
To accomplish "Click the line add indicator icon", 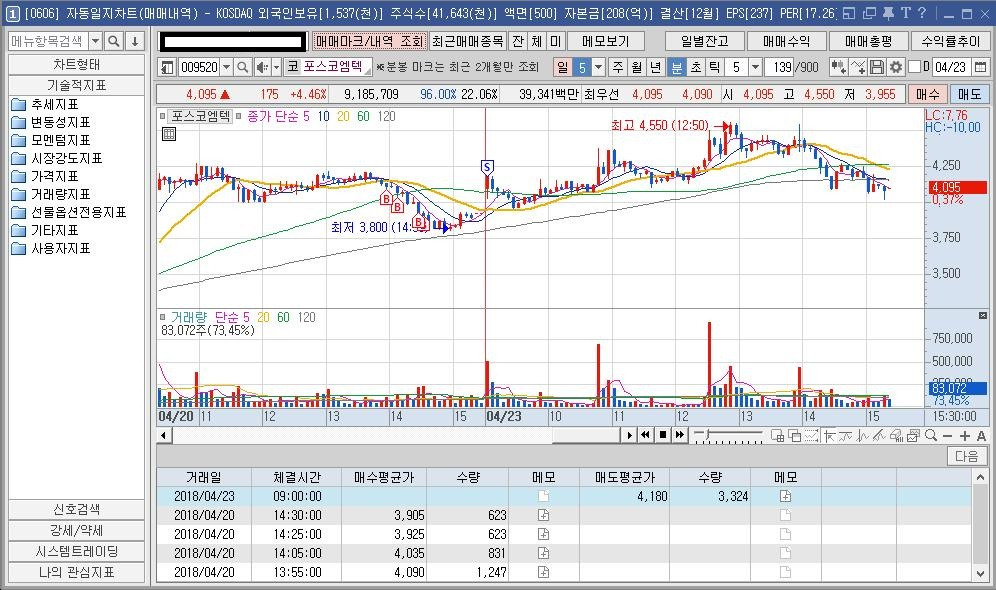I will [858, 67].
